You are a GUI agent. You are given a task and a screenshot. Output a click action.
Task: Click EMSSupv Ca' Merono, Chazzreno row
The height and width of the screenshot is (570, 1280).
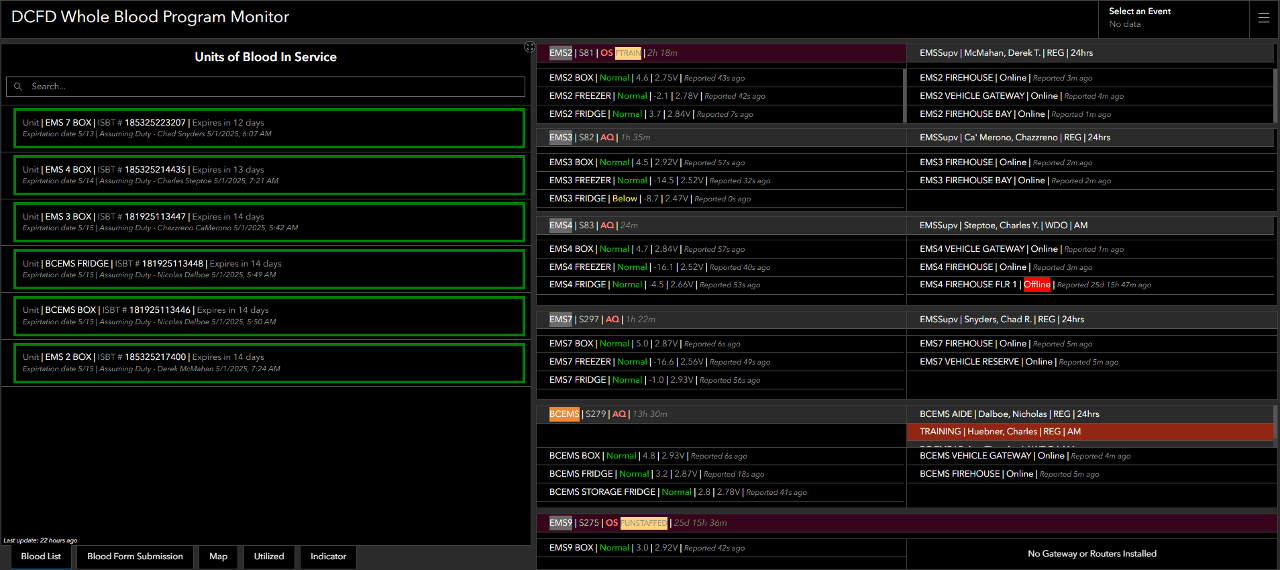pyautogui.click(x=1092, y=137)
